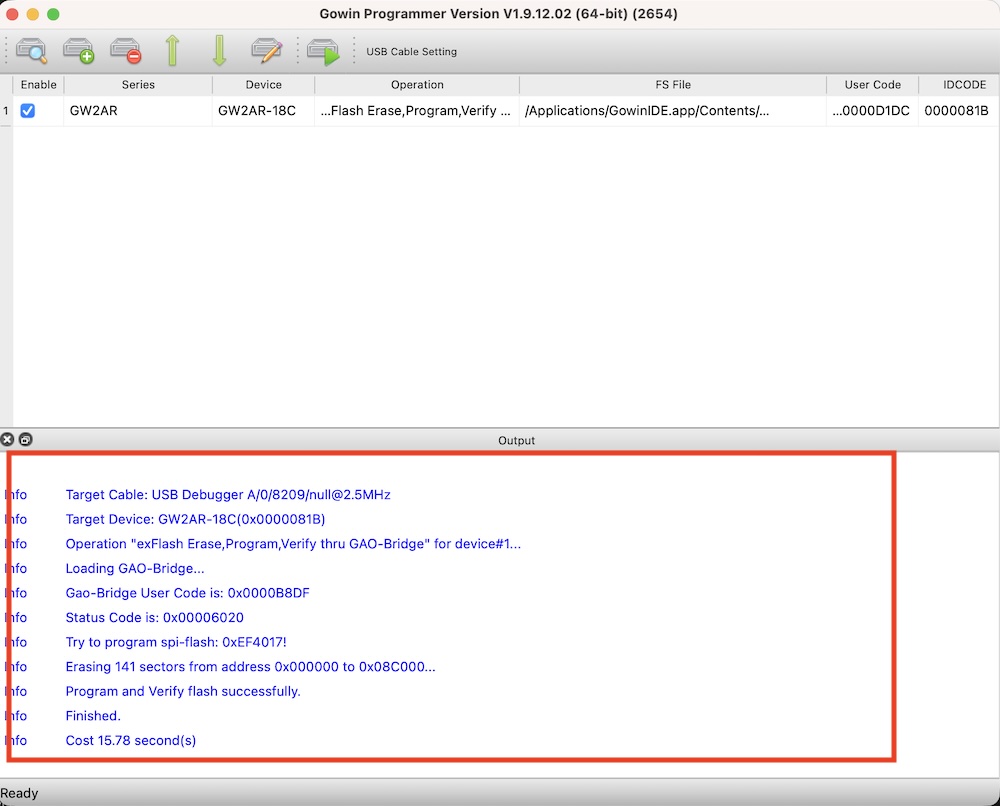Click the User Code column header
The width and height of the screenshot is (1000, 806).
coord(872,85)
